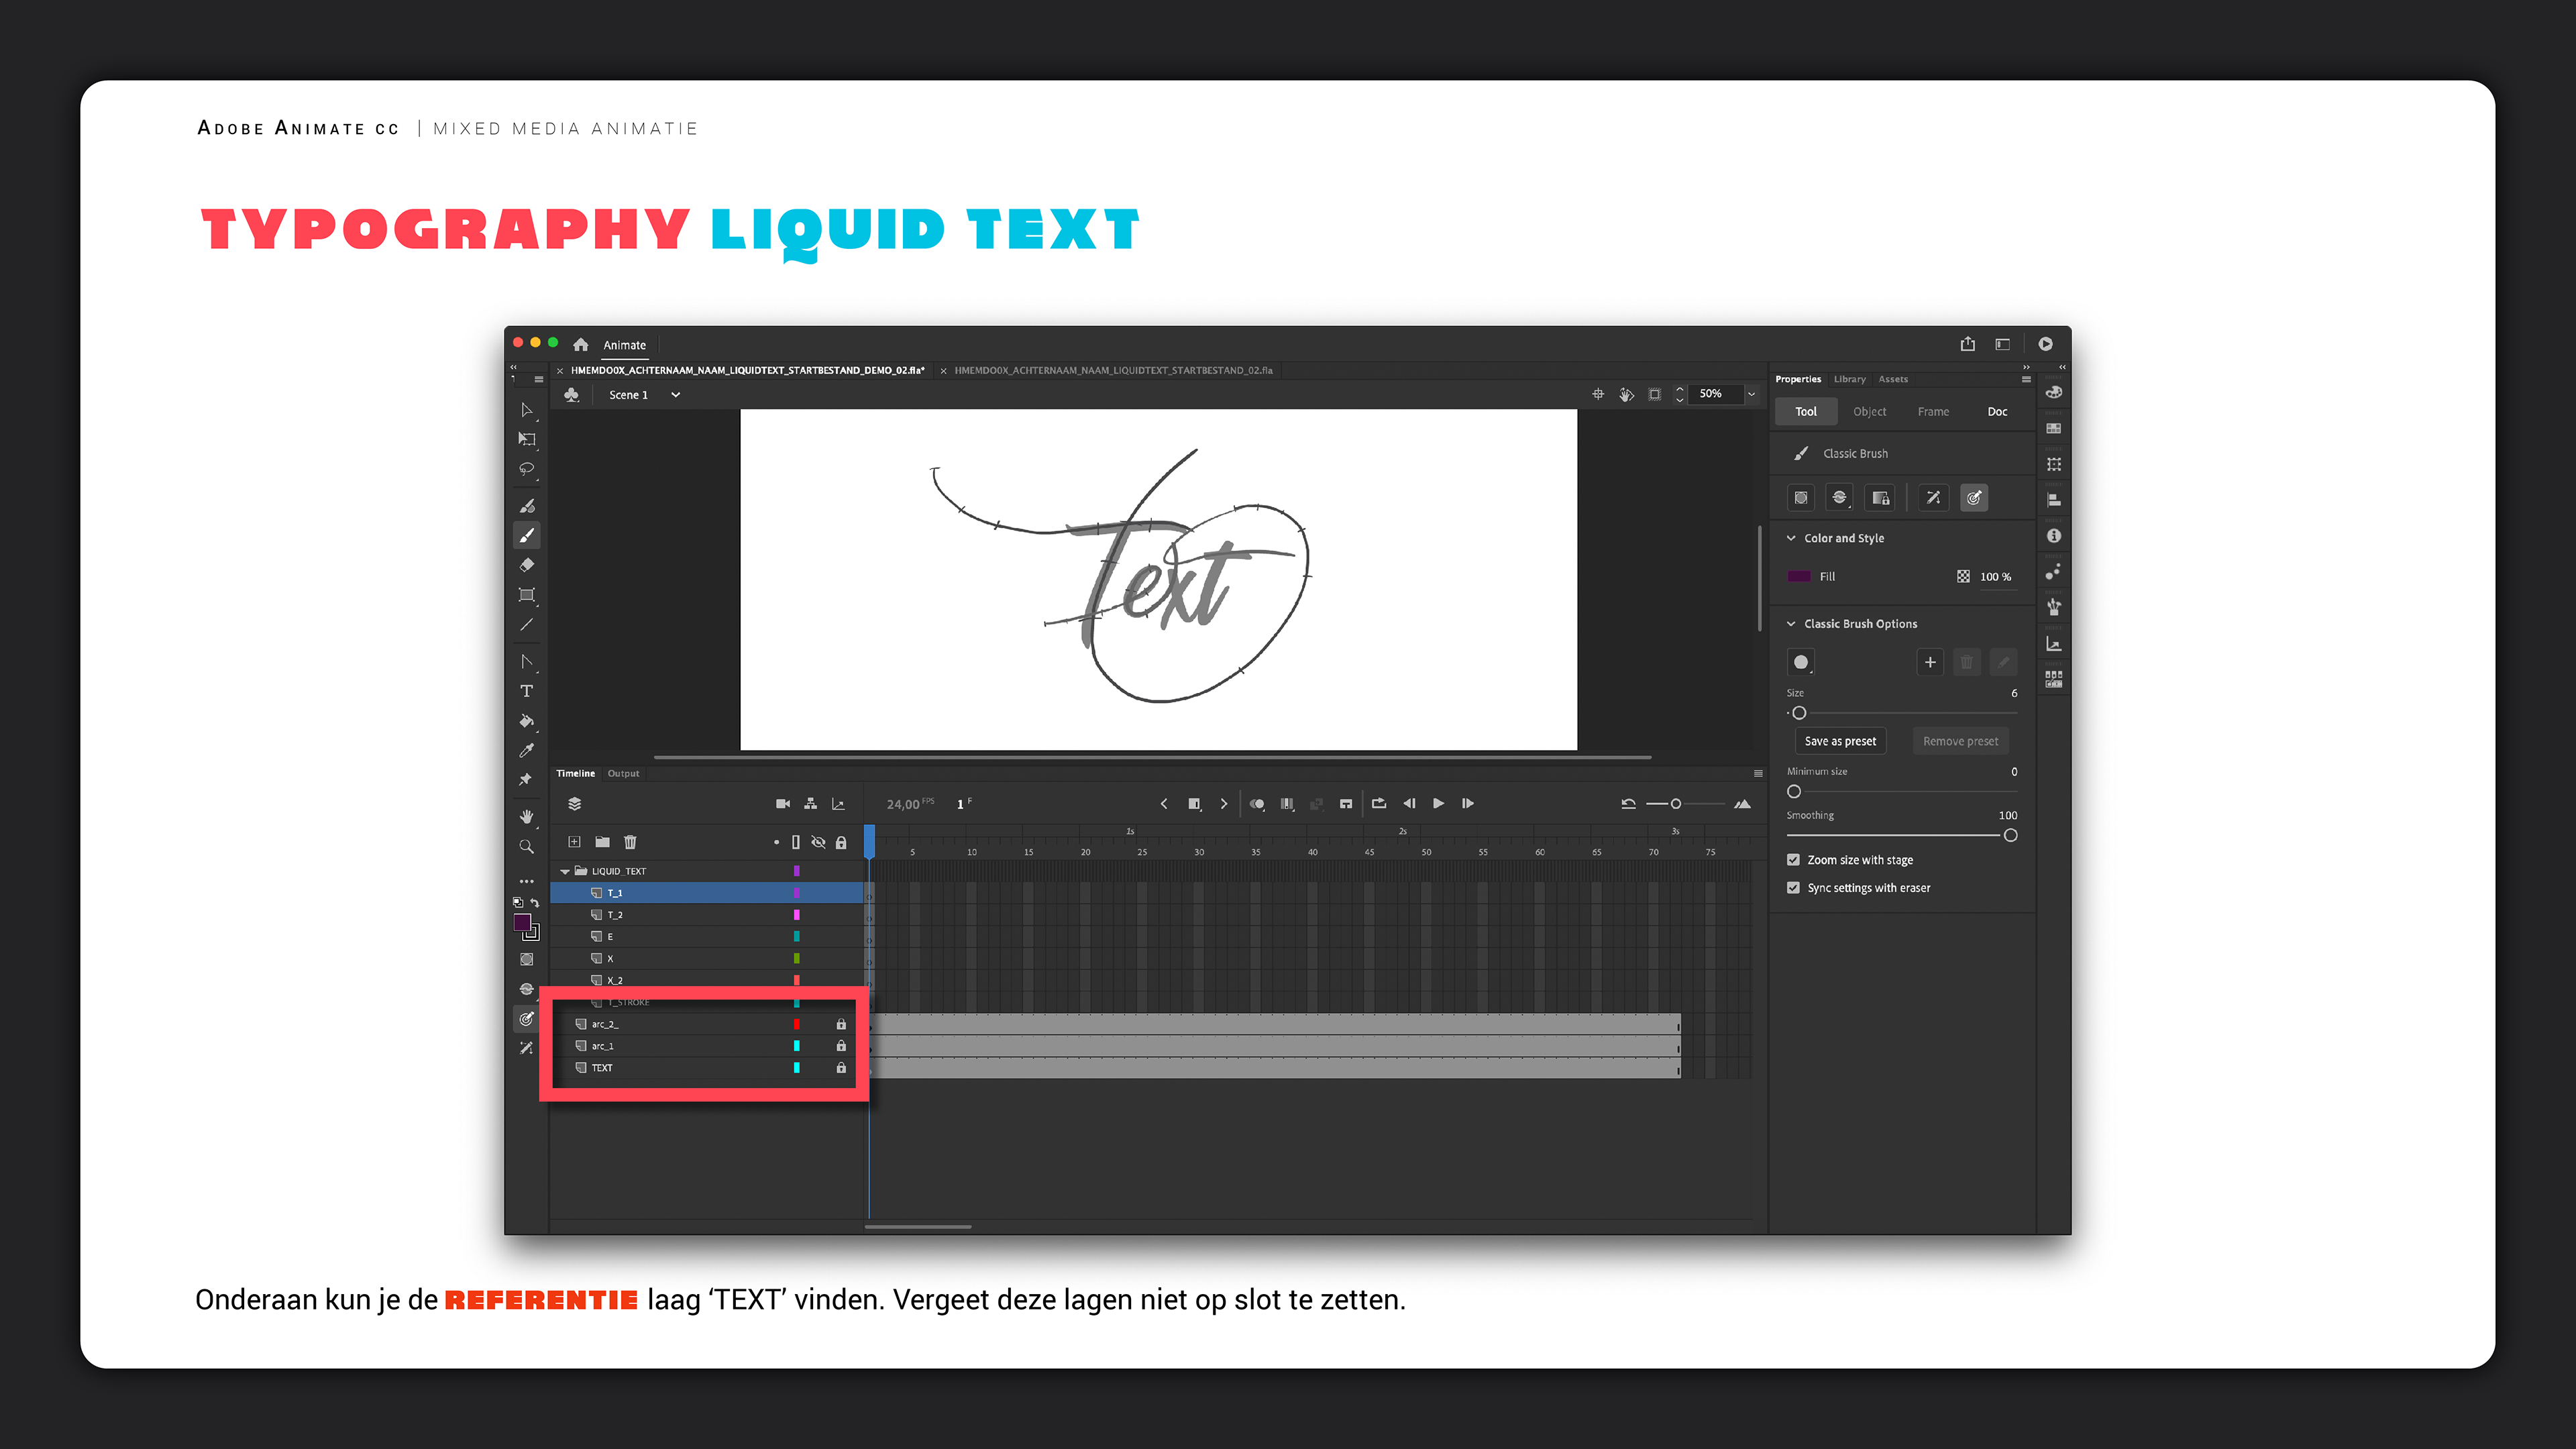Select the Classic Brush tool in toolbar
Viewport: 2576px width, 1449px height.
point(527,536)
